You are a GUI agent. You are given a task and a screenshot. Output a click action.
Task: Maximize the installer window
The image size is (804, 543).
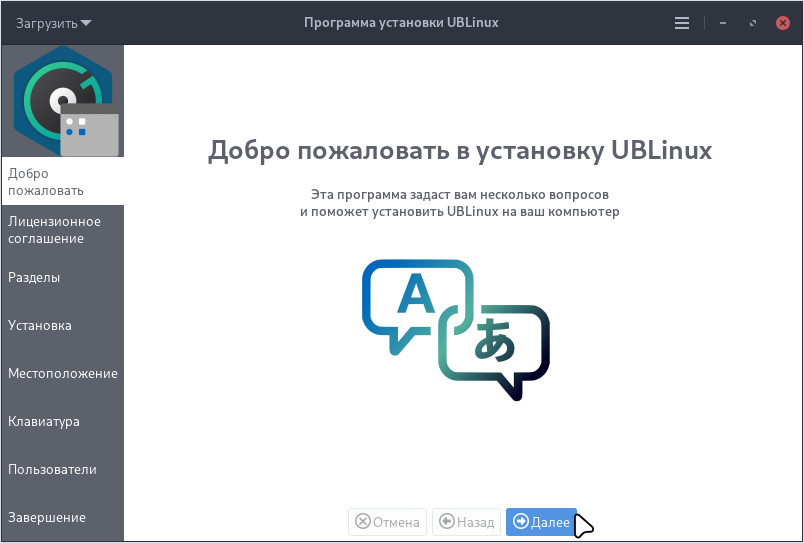(753, 23)
